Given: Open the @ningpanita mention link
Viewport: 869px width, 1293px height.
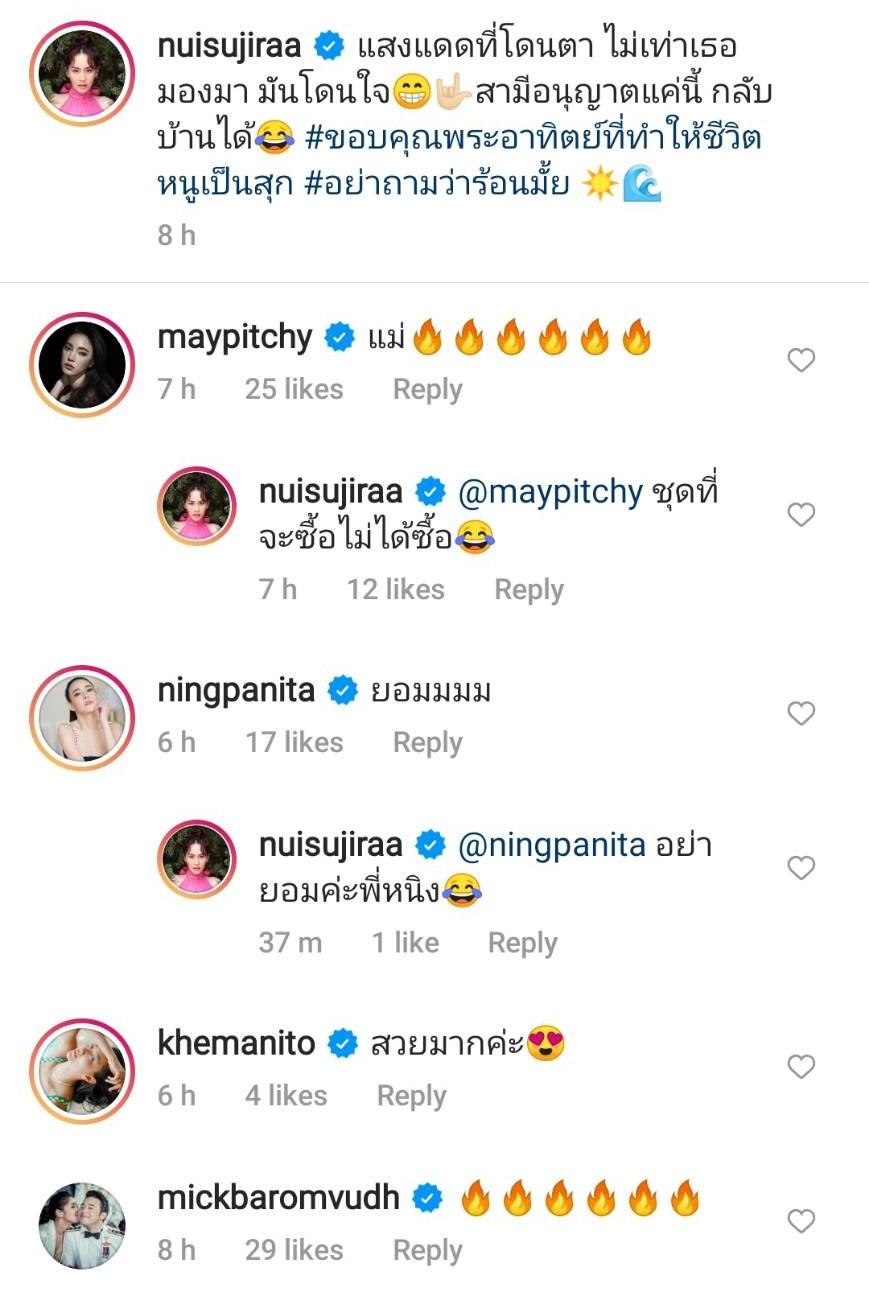Looking at the screenshot, I should pos(551,845).
